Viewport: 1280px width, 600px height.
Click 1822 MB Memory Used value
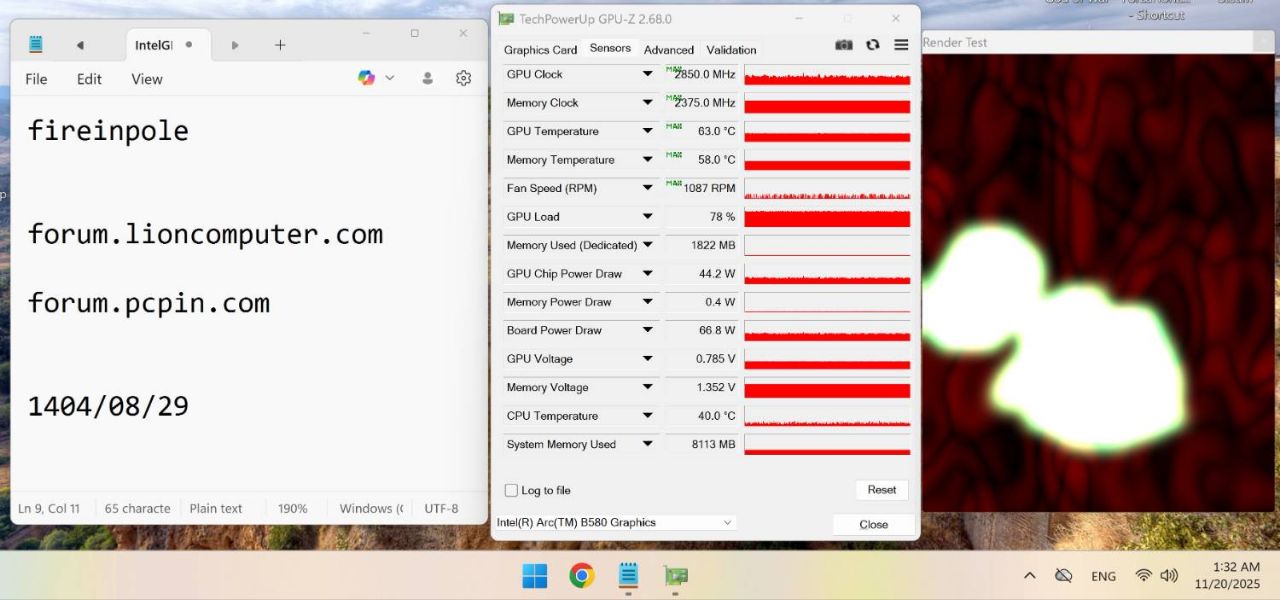[713, 246]
